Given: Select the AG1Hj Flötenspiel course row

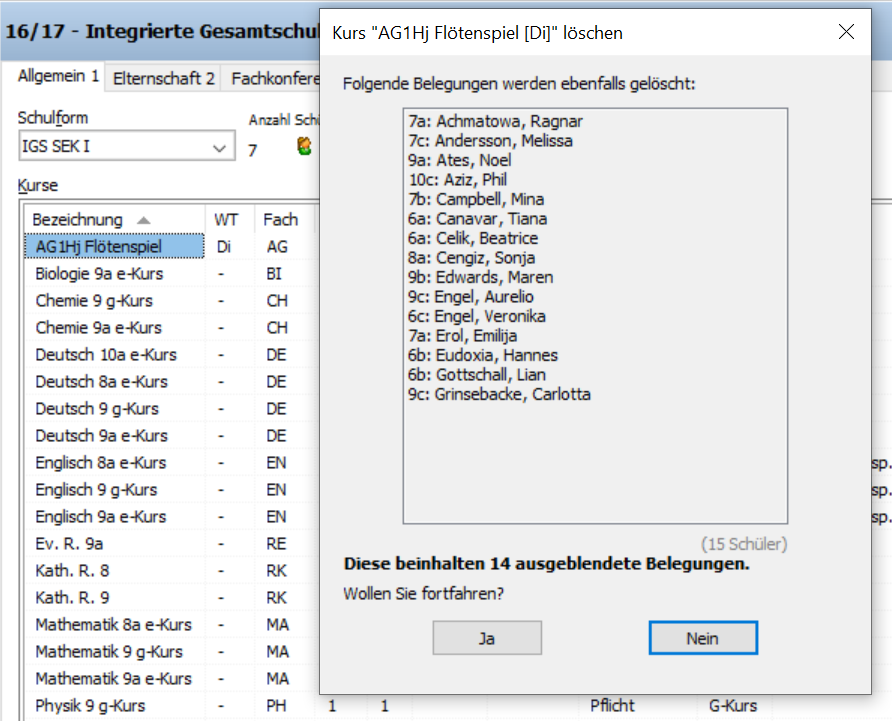Looking at the screenshot, I should click(98, 246).
